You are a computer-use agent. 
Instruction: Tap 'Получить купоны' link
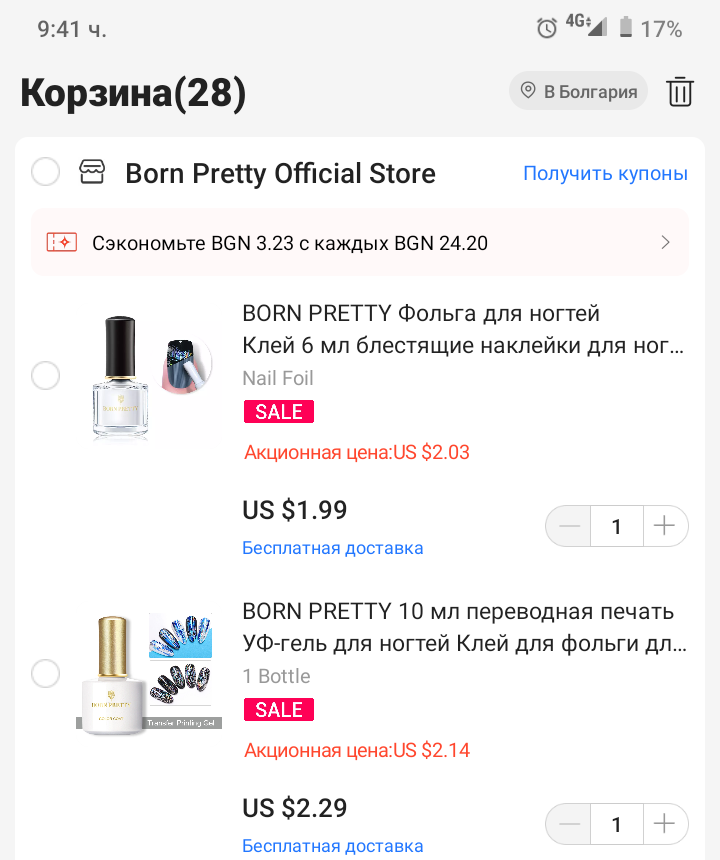pyautogui.click(x=605, y=173)
